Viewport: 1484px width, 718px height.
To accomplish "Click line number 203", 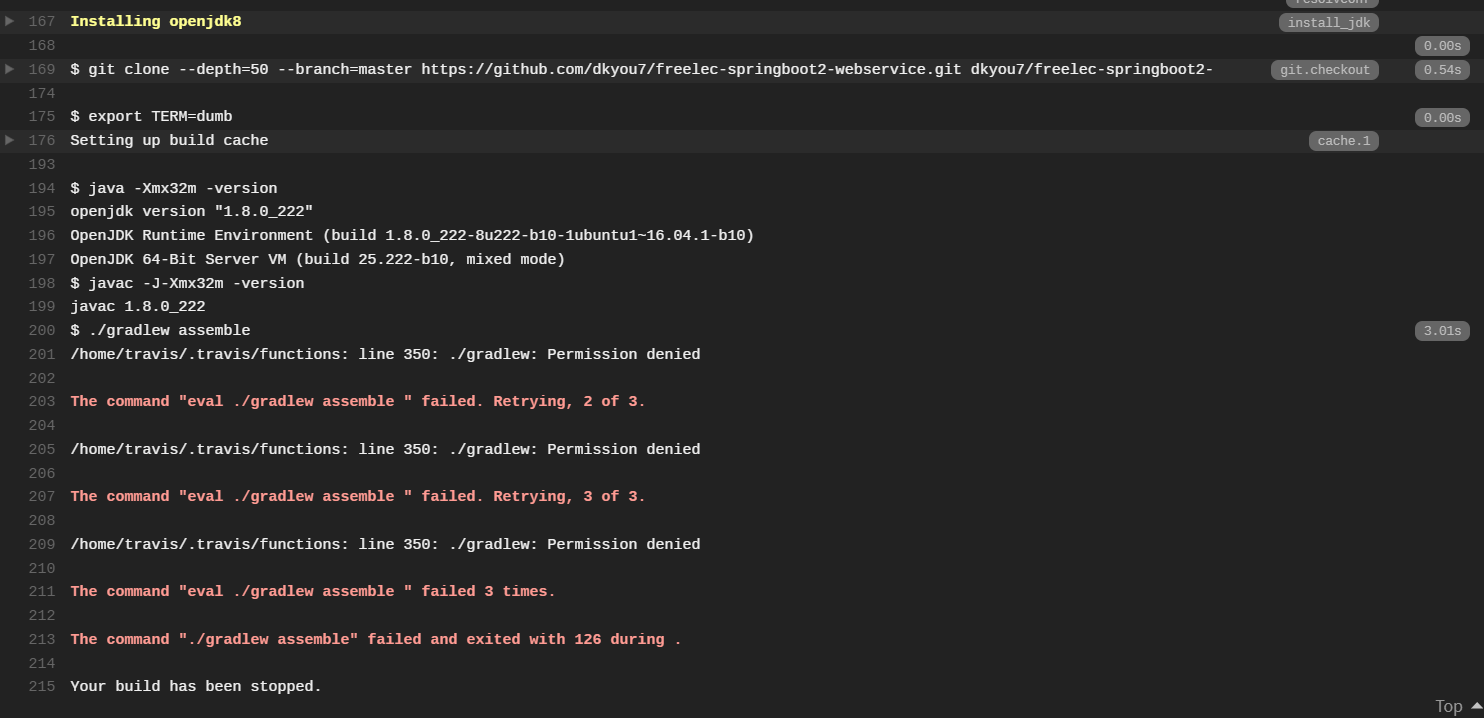I will click(41, 401).
